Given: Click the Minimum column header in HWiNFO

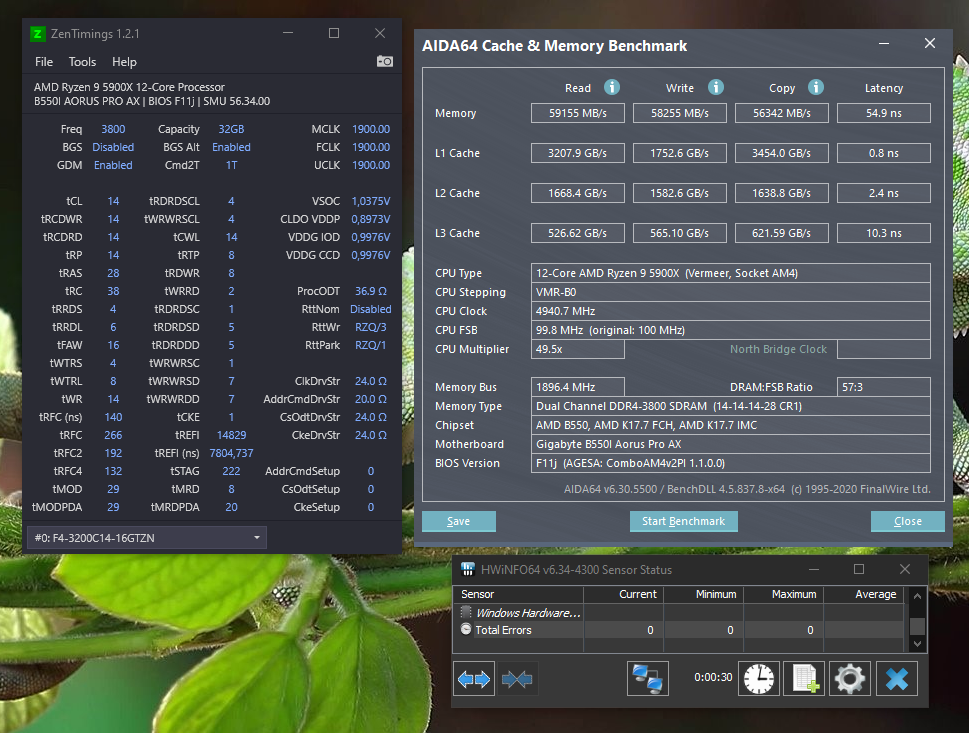Looking at the screenshot, I should (x=703, y=594).
